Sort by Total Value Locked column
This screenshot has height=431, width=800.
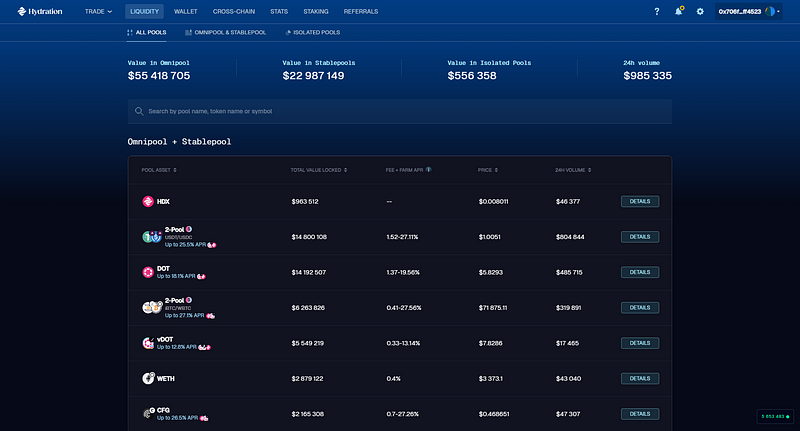pos(319,170)
